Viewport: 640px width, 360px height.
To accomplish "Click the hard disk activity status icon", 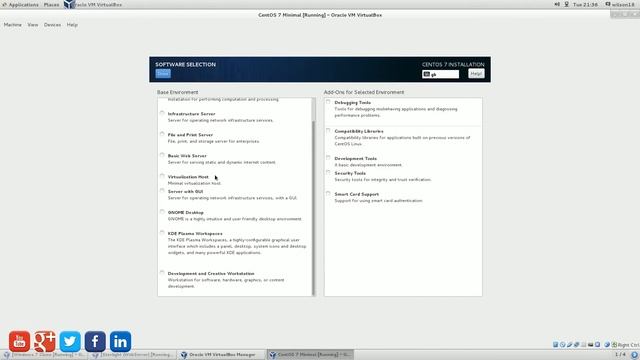I will 556,345.
